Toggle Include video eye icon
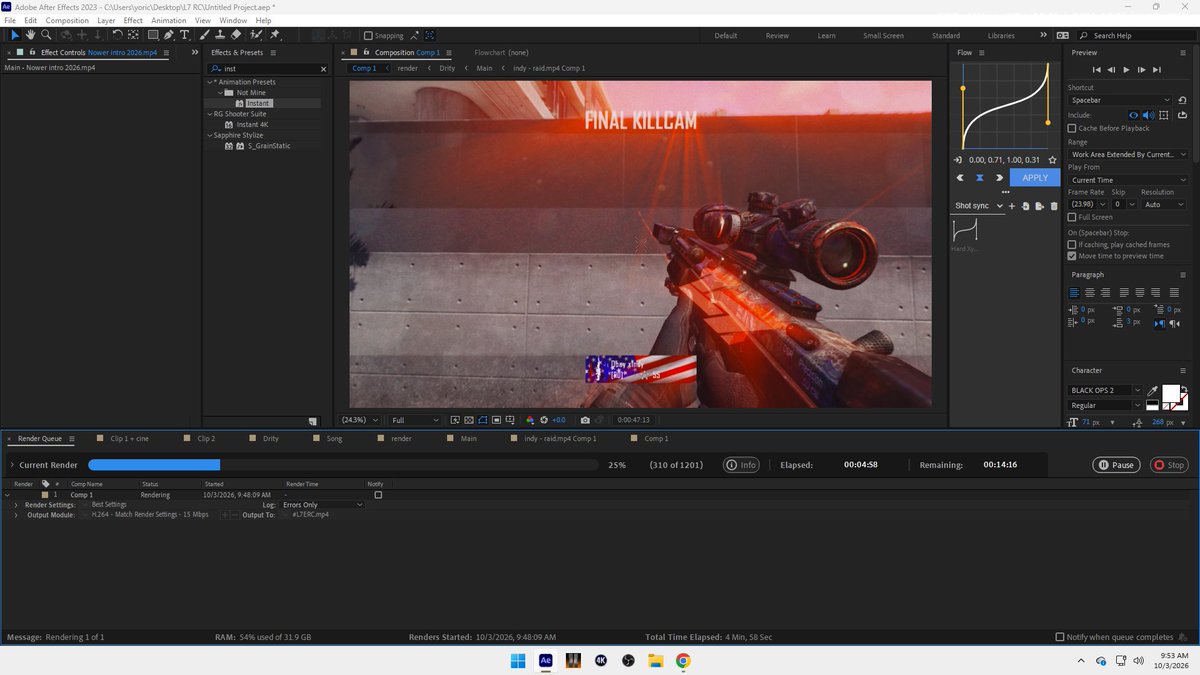 1134,115
